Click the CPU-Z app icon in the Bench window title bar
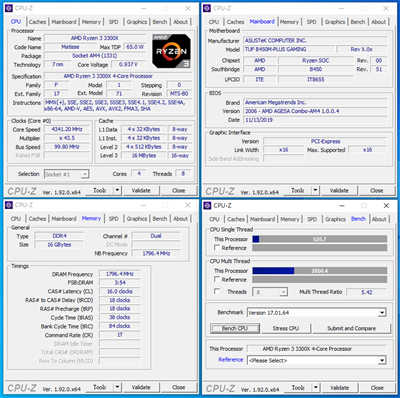Viewport: 400px width, 398px height. (207, 206)
